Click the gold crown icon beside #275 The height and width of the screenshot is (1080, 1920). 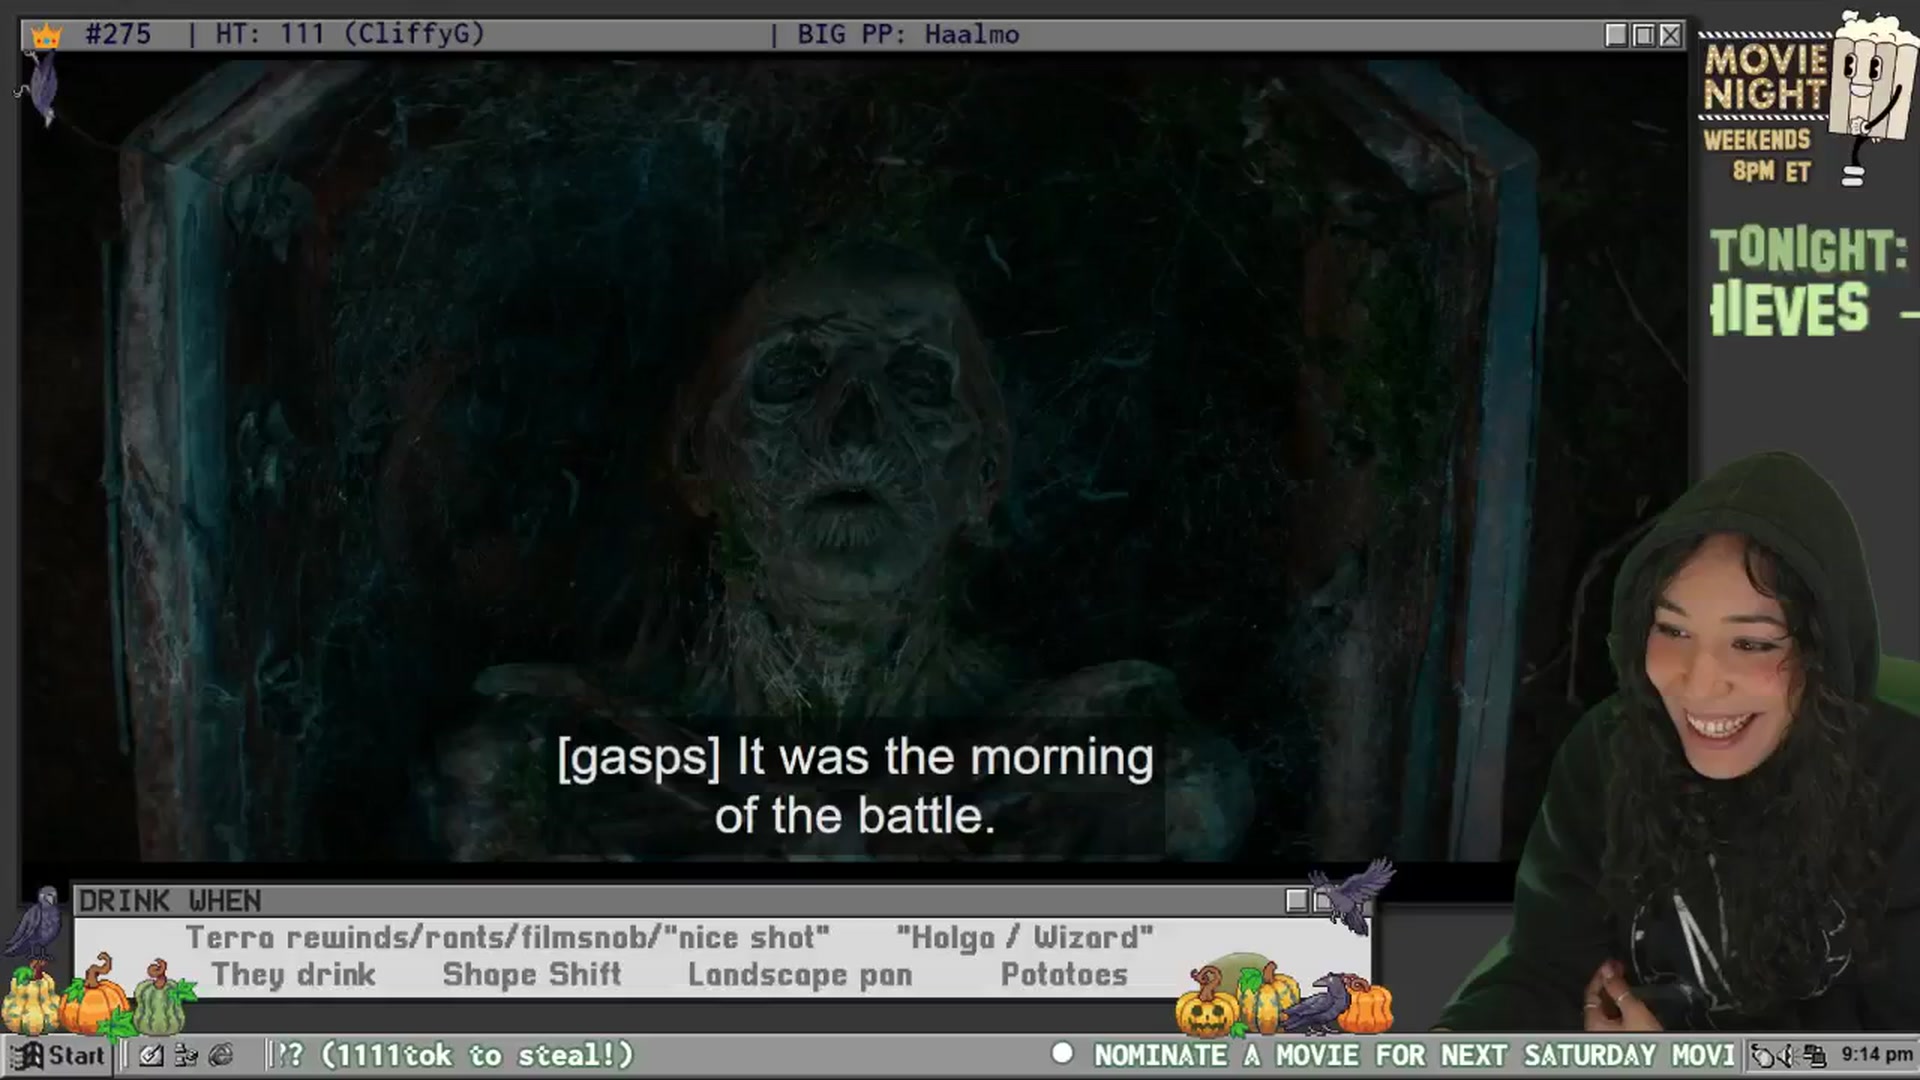click(46, 36)
